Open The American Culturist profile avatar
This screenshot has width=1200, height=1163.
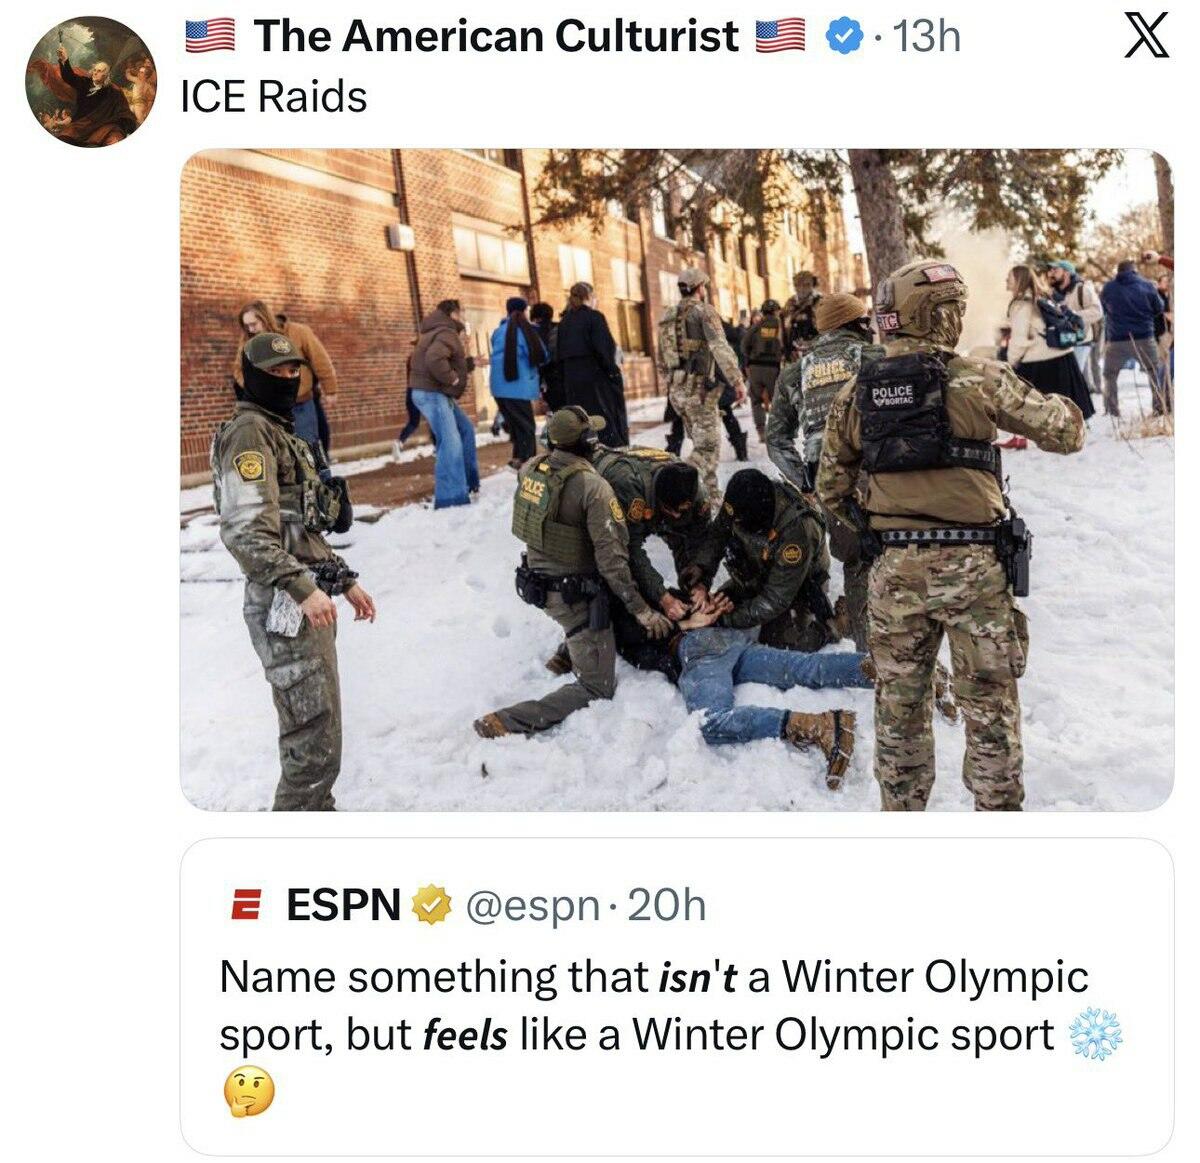point(90,82)
